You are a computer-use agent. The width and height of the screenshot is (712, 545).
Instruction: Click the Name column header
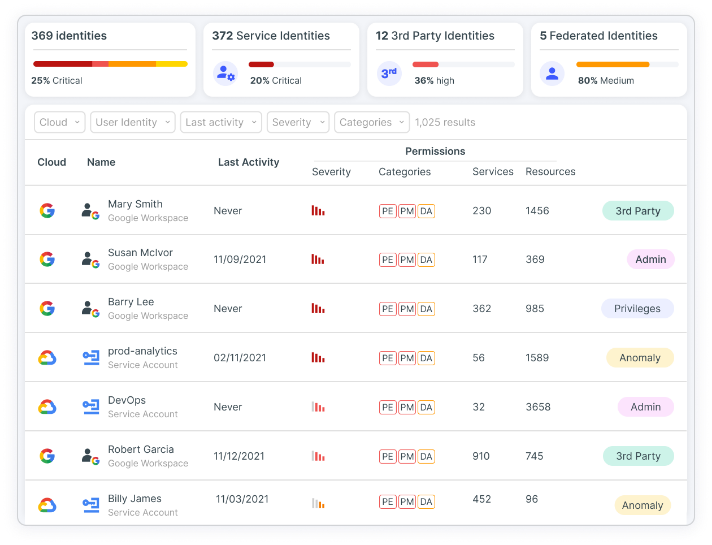coord(101,162)
